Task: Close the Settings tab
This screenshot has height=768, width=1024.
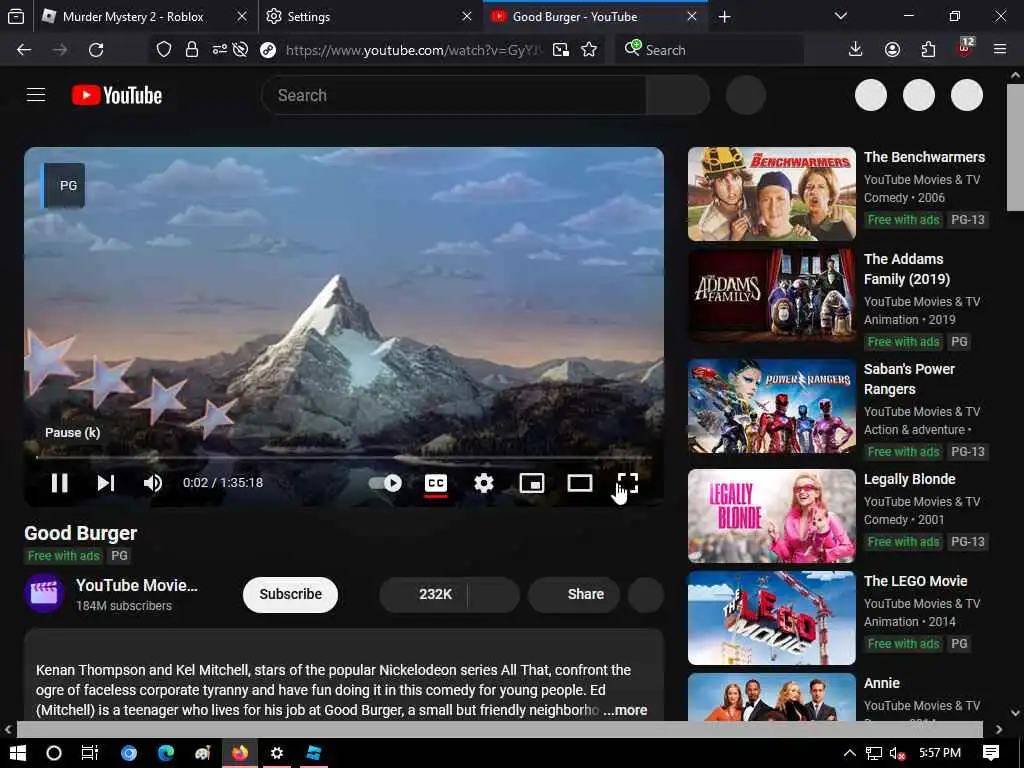Action: tap(467, 16)
